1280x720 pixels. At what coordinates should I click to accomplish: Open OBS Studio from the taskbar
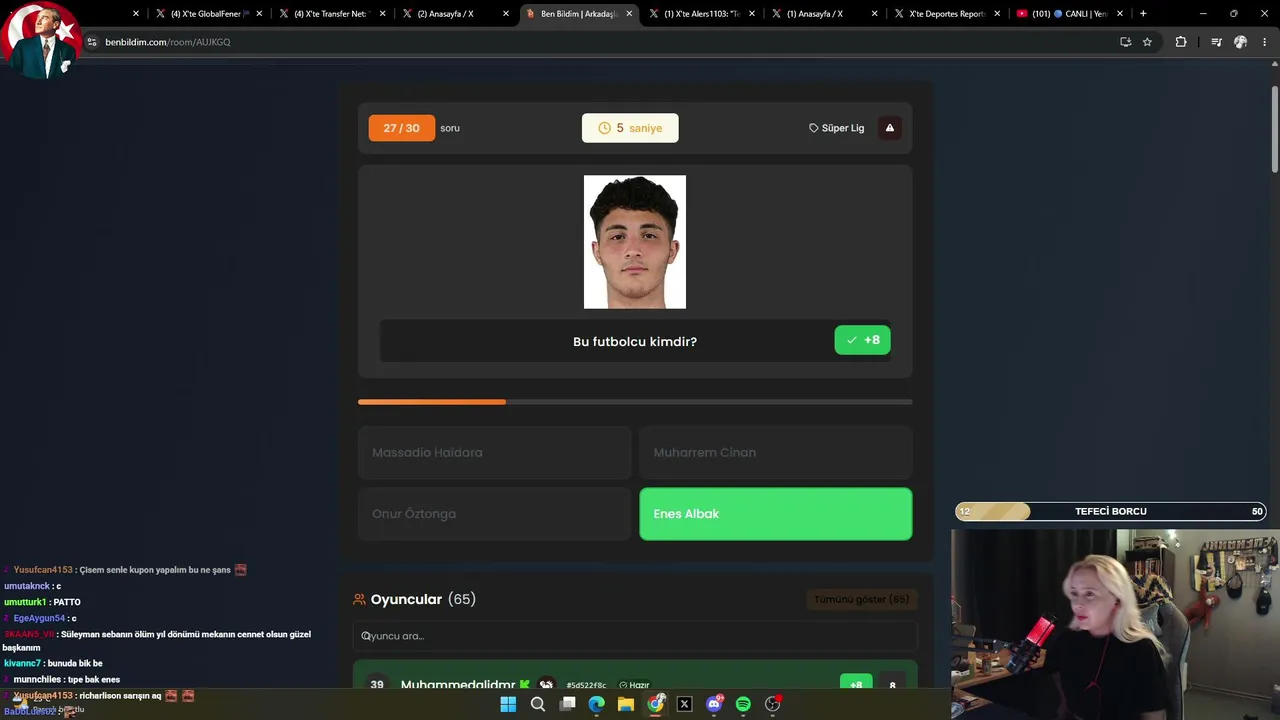[773, 704]
